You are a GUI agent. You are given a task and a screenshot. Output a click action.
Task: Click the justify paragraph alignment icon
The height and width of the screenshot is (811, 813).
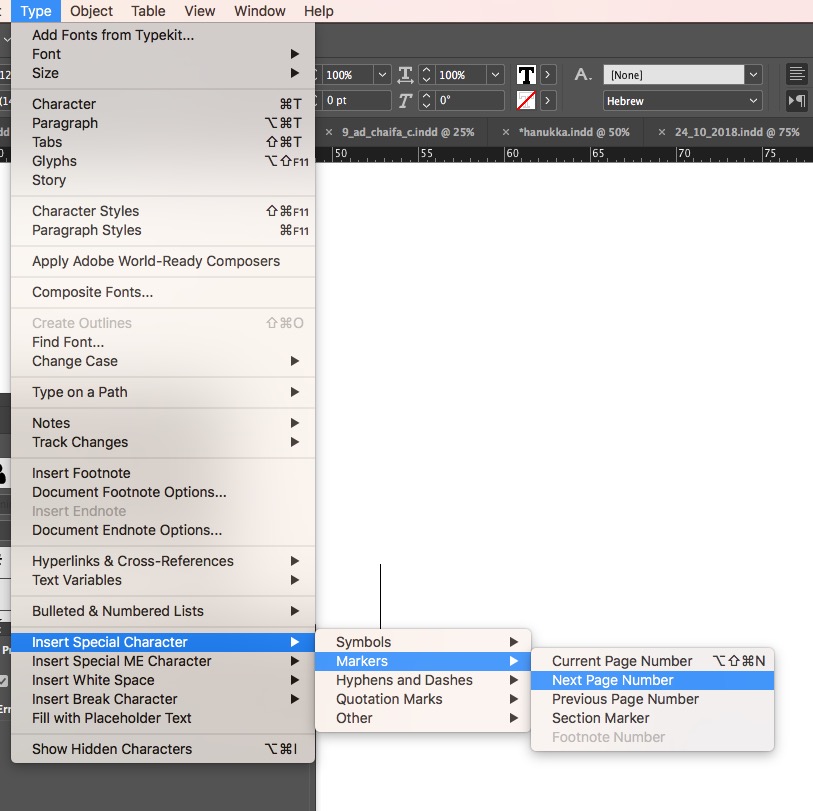[x=796, y=75]
